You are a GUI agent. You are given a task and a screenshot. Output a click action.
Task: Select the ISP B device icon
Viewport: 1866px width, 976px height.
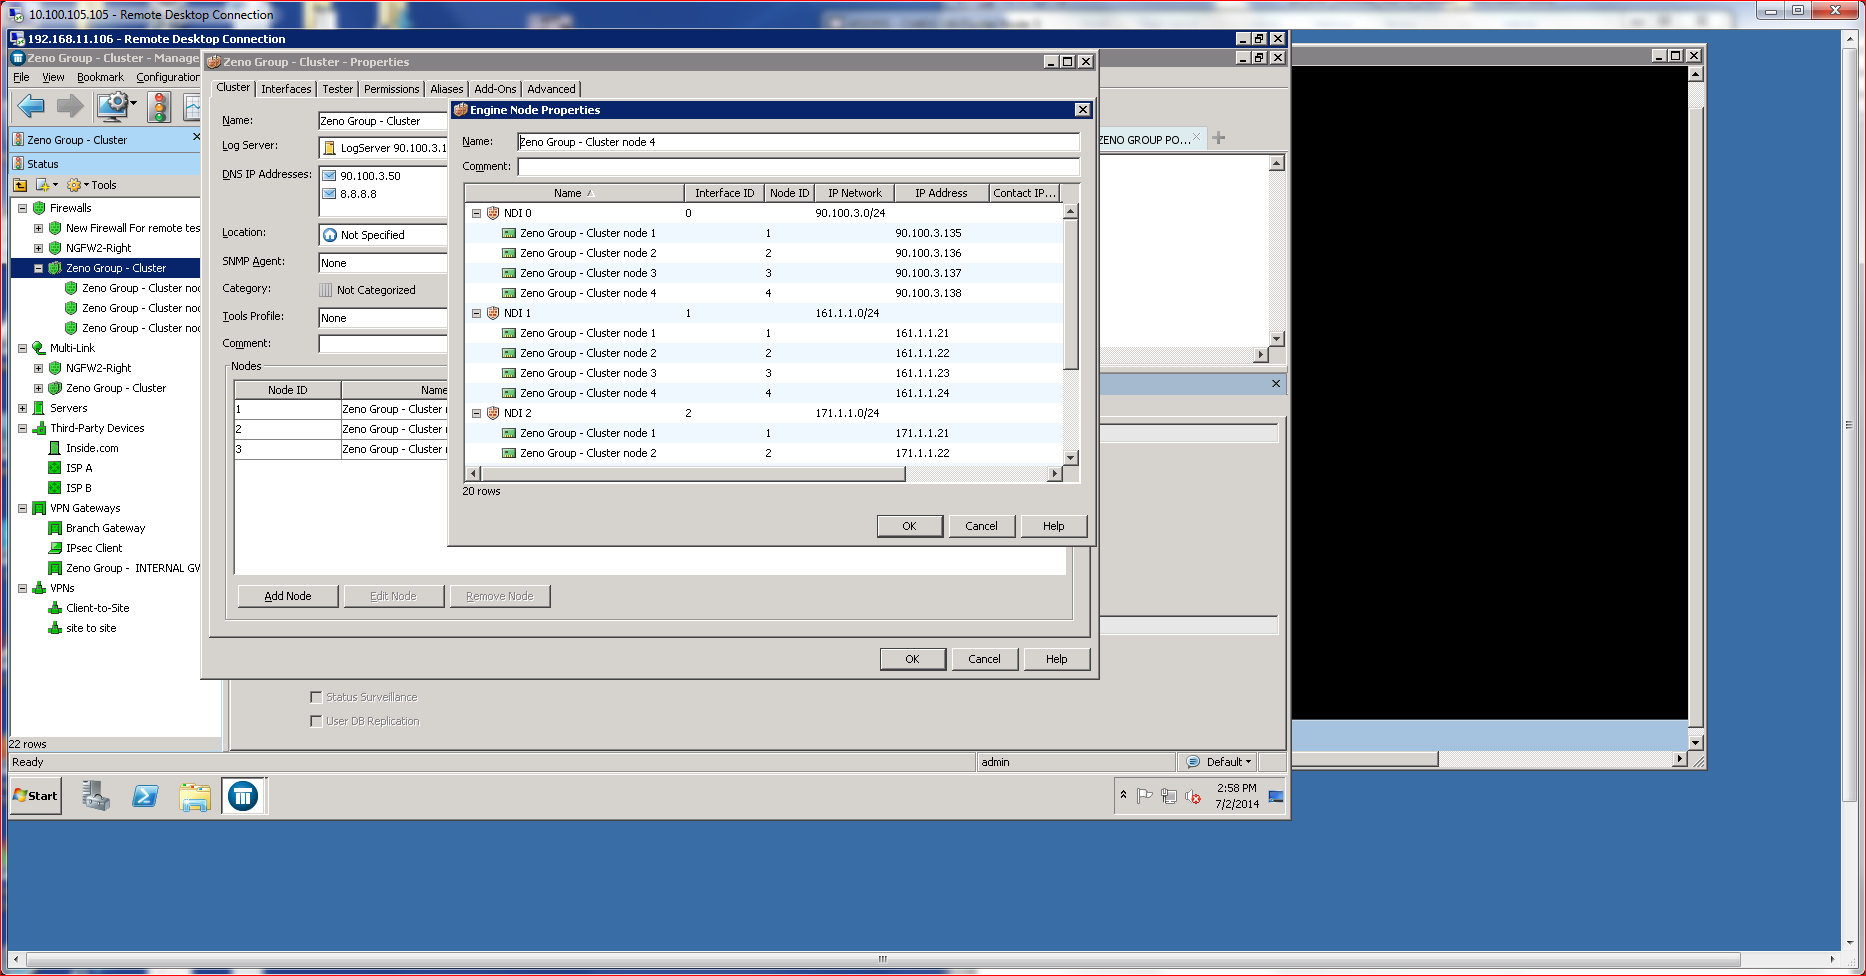[x=55, y=488]
